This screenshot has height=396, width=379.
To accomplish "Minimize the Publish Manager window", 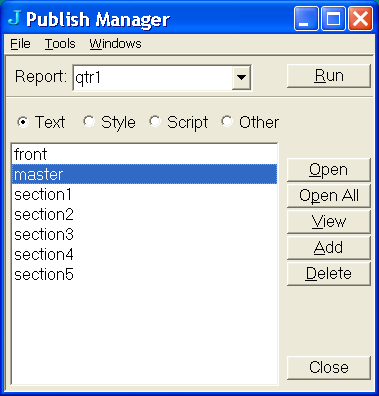I will coord(306,19).
